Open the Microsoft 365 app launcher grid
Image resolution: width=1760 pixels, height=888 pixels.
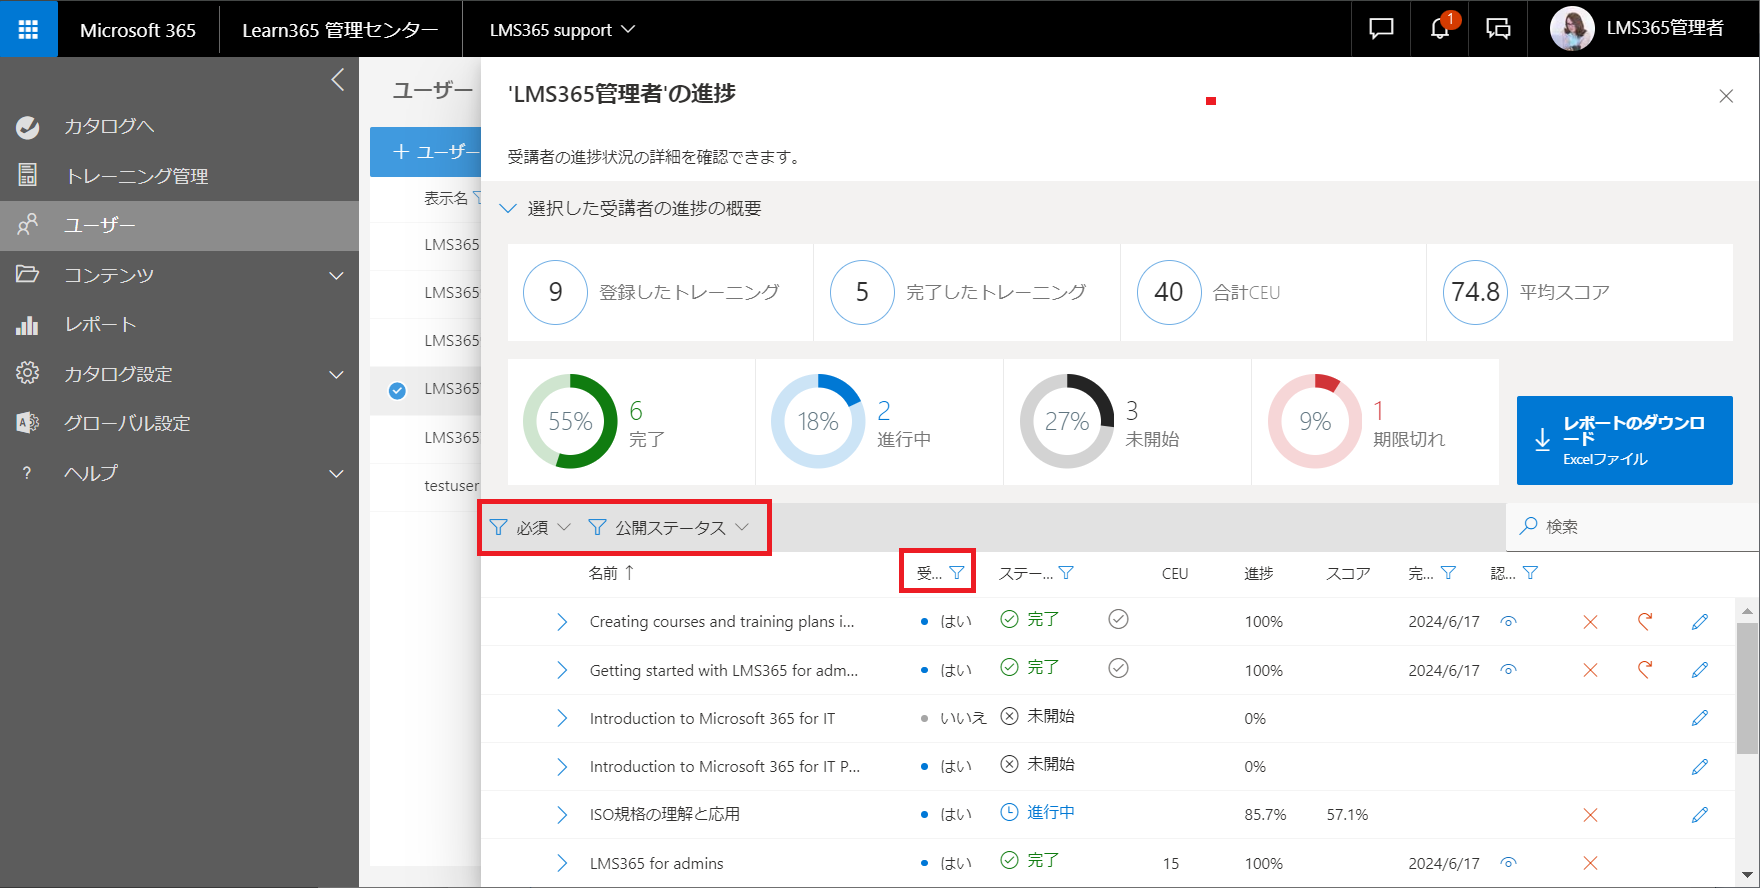click(x=28, y=29)
